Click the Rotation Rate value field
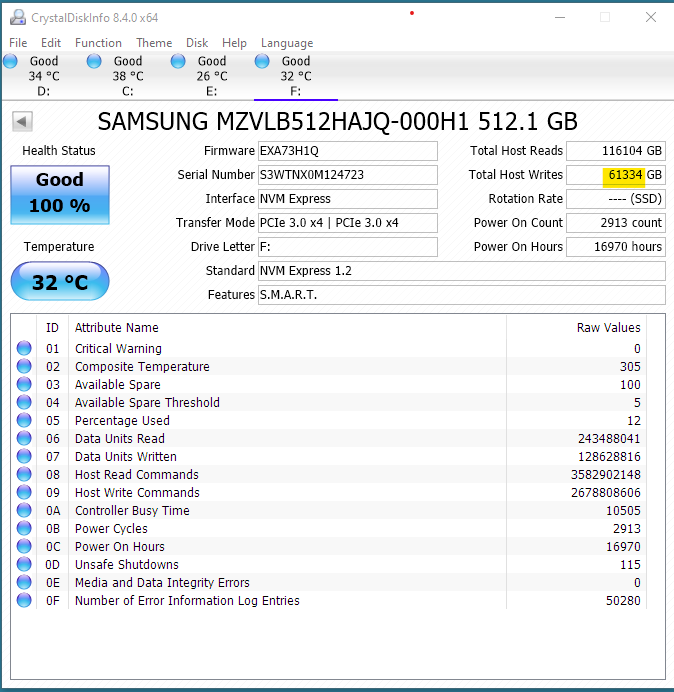The height and width of the screenshot is (692, 674). point(616,199)
